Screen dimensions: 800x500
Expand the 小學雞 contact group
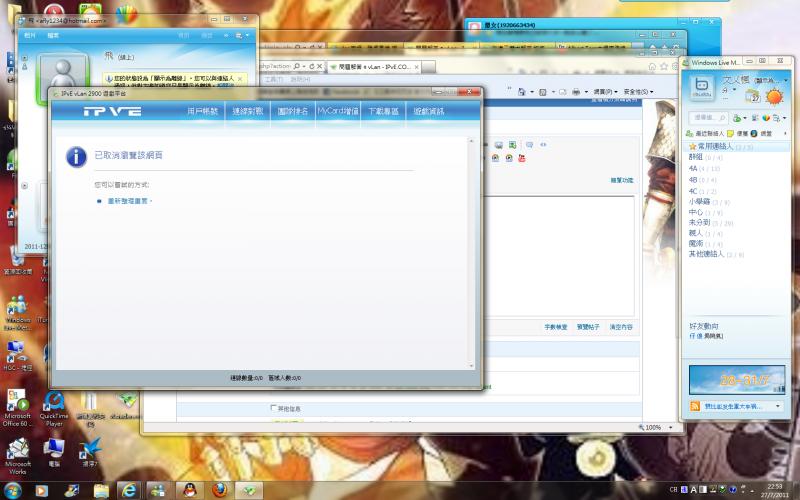click(709, 202)
